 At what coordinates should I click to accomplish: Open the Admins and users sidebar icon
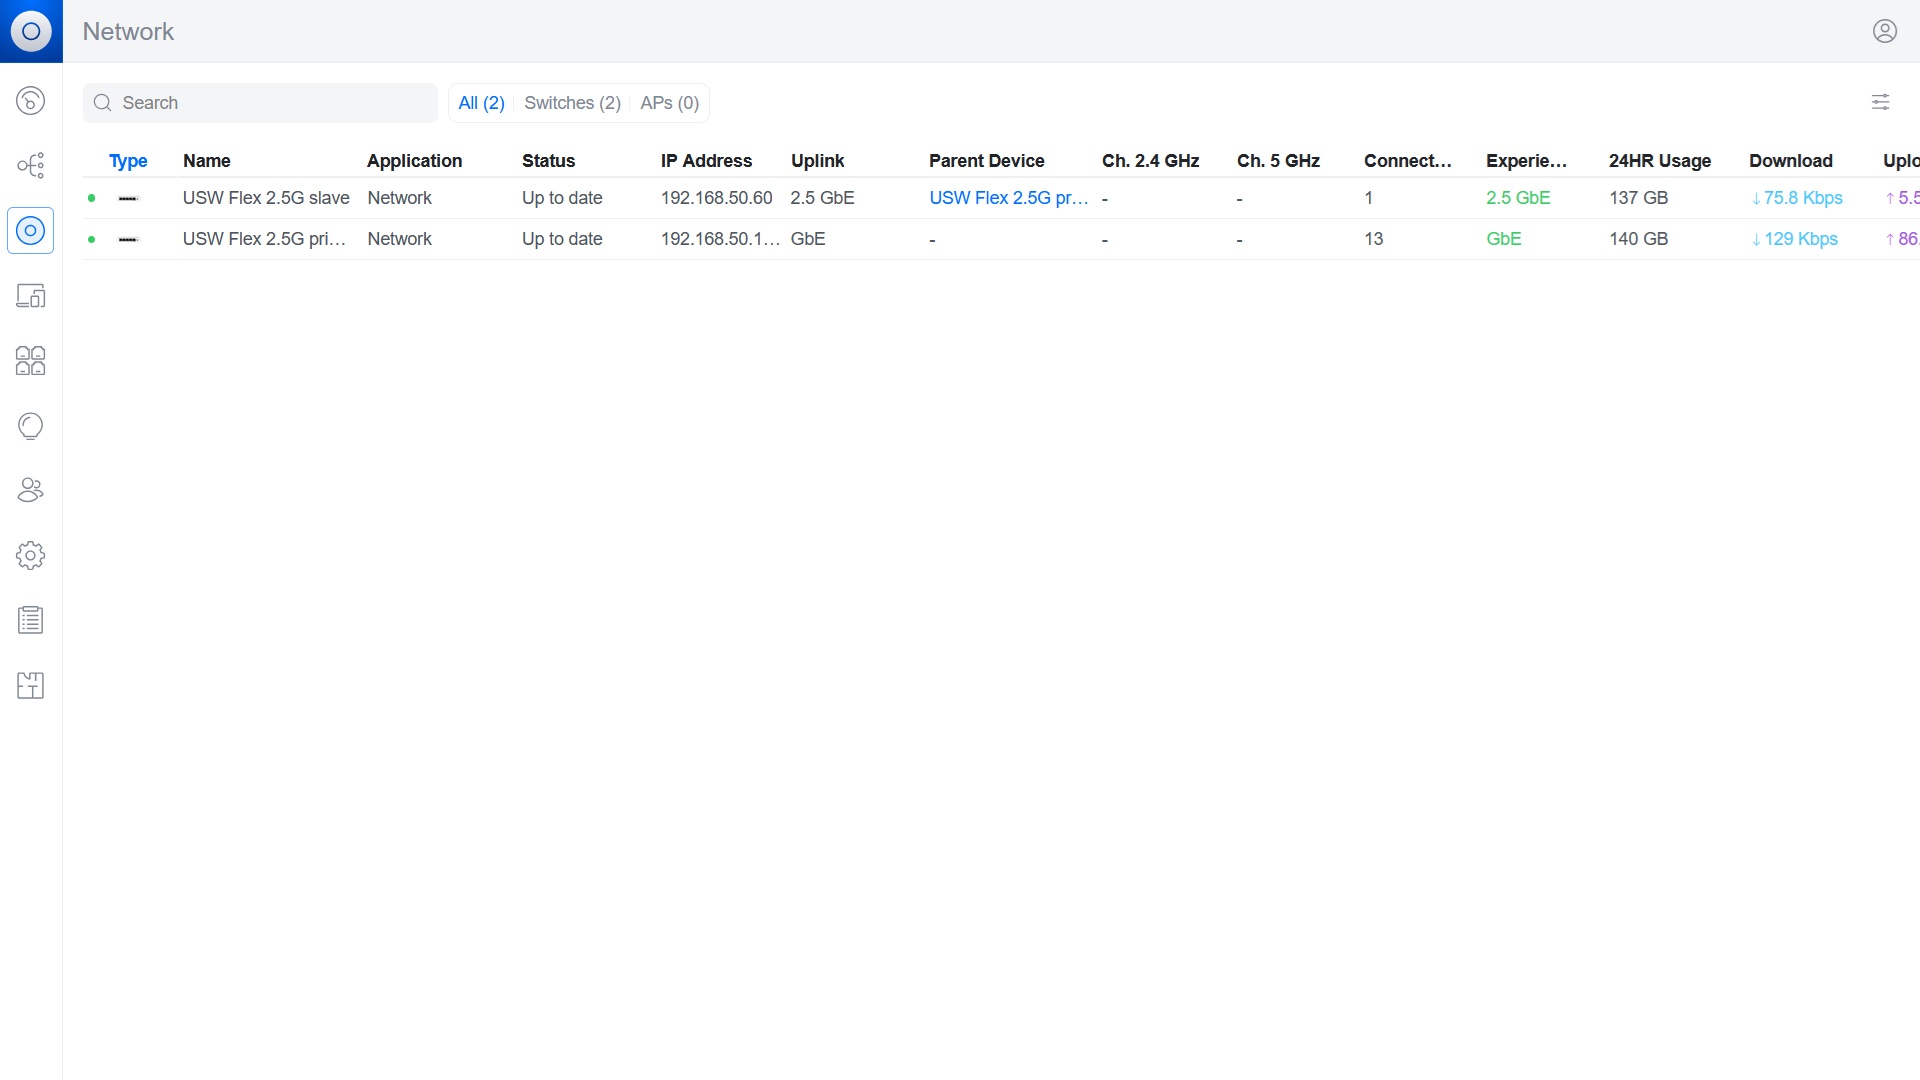click(31, 491)
